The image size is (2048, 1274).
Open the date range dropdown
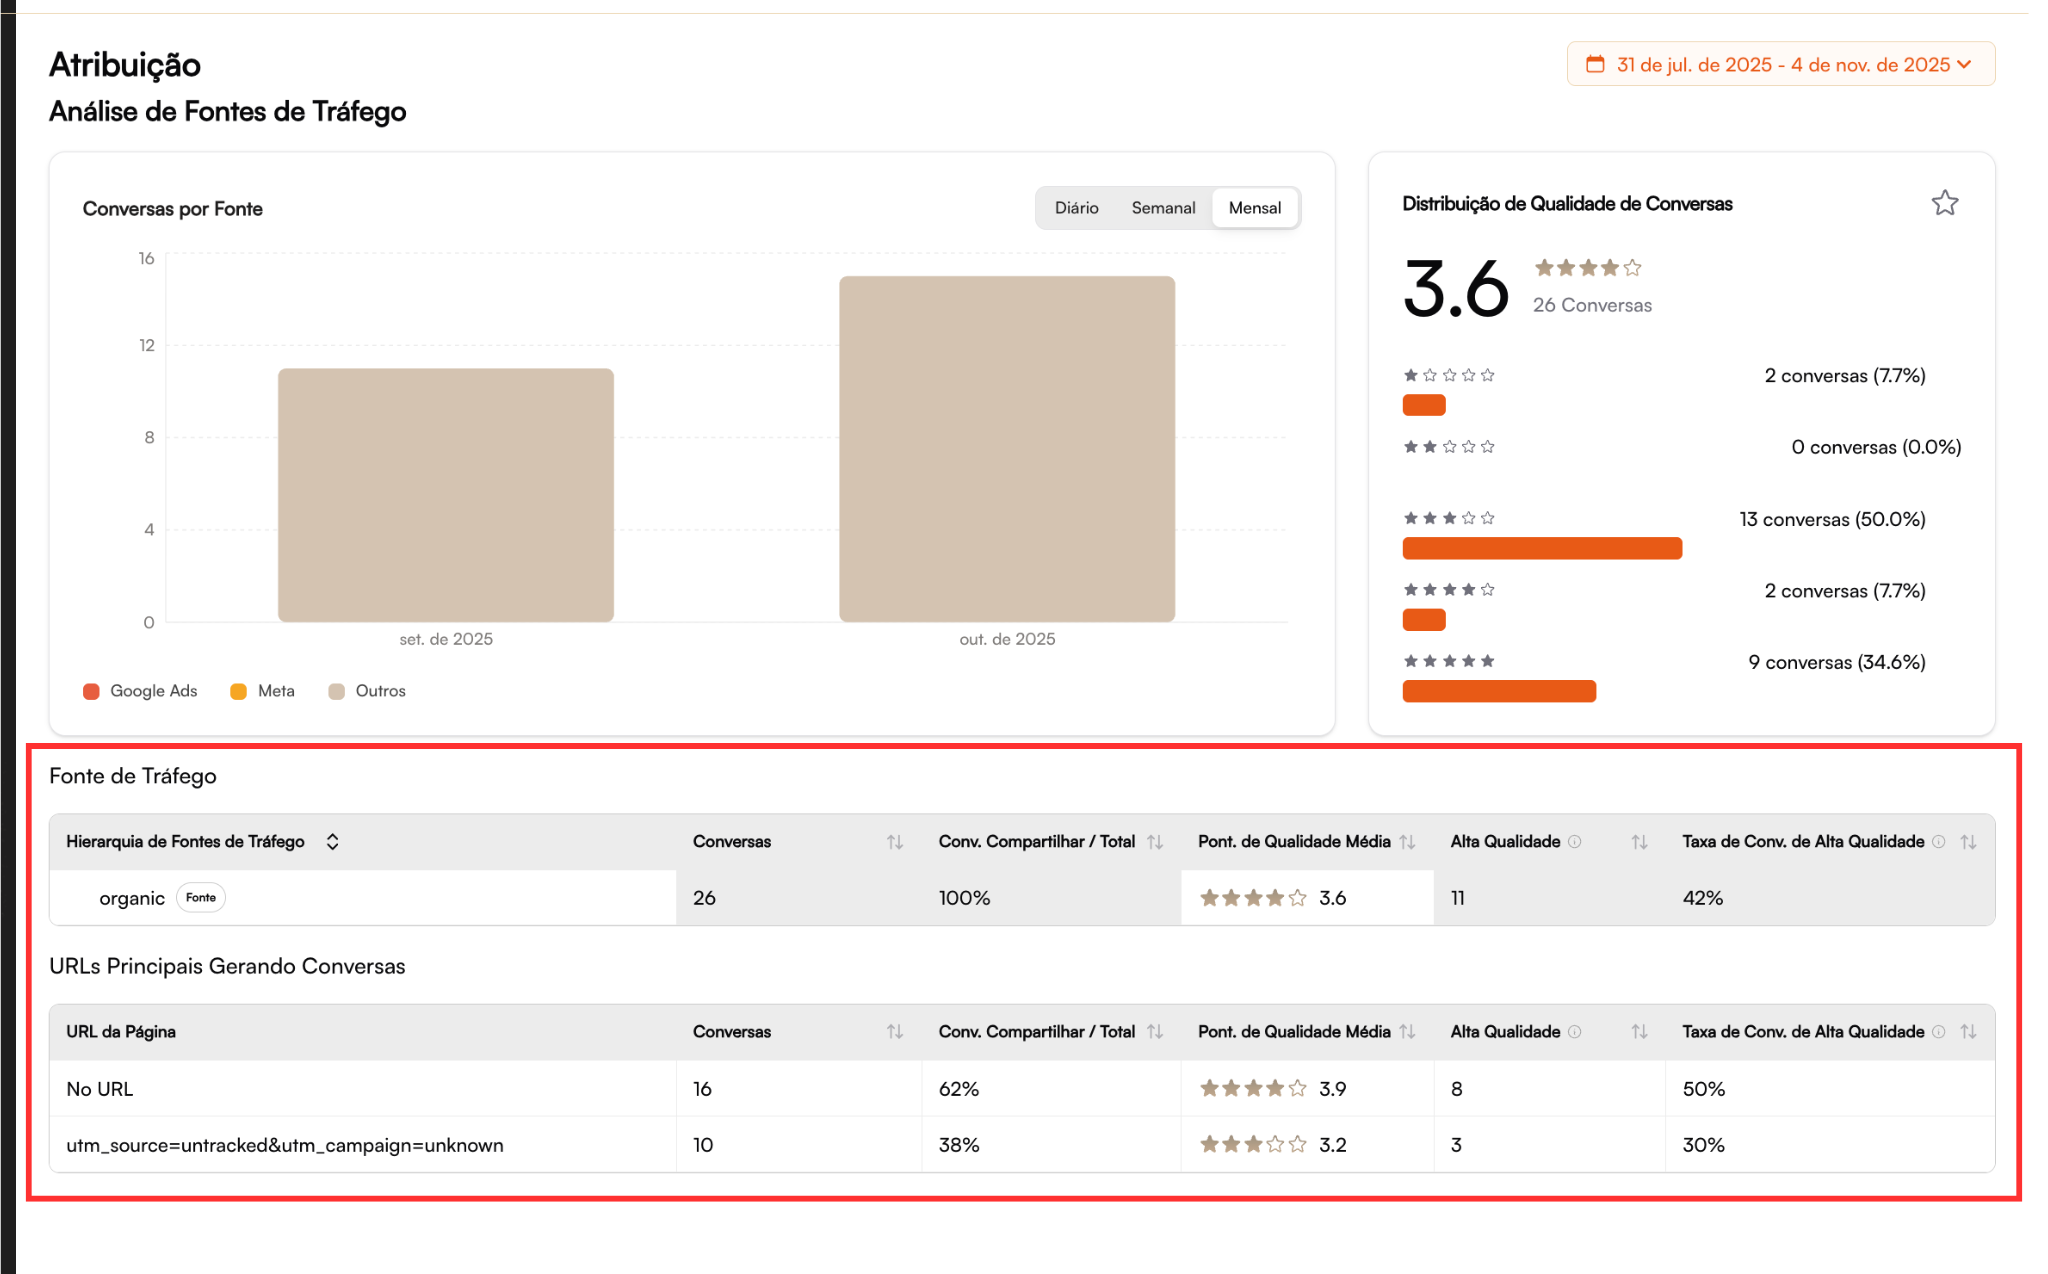click(x=1781, y=64)
